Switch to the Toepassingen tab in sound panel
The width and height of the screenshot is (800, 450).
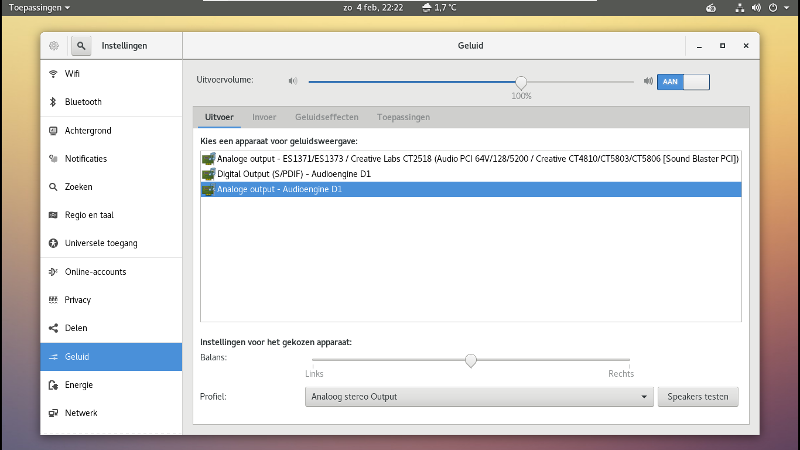point(404,117)
